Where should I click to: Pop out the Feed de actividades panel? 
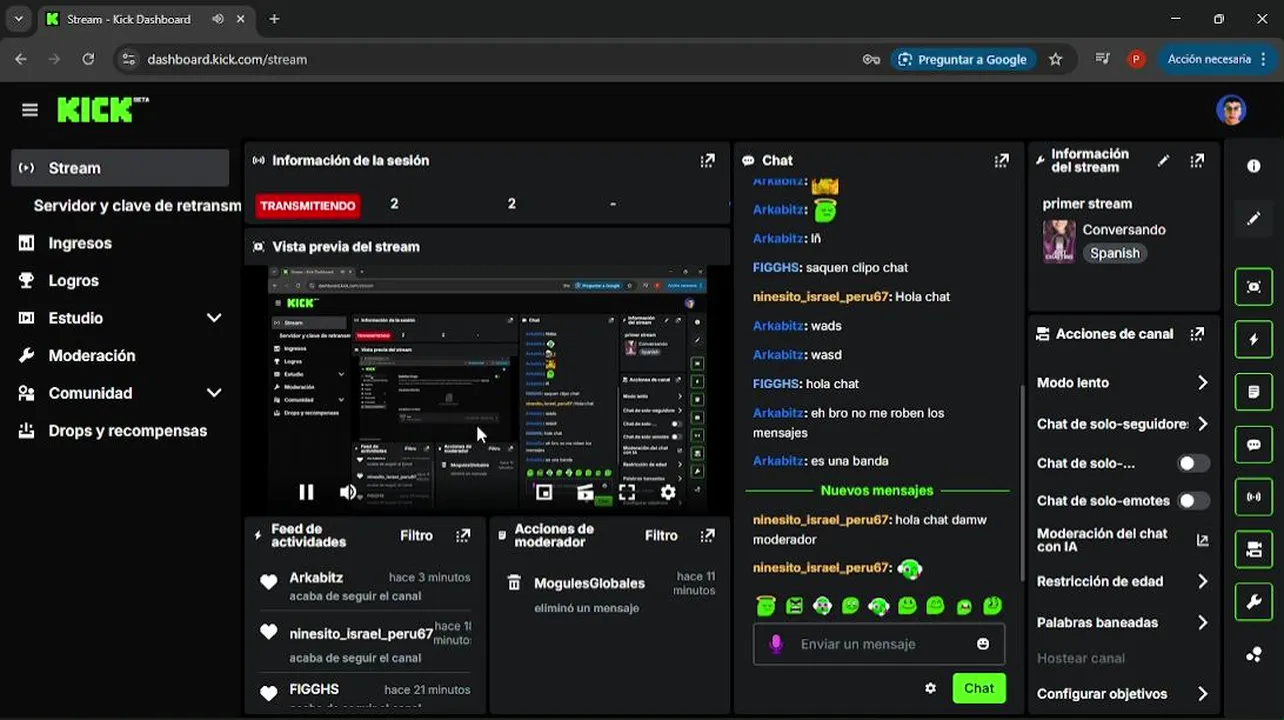click(463, 536)
